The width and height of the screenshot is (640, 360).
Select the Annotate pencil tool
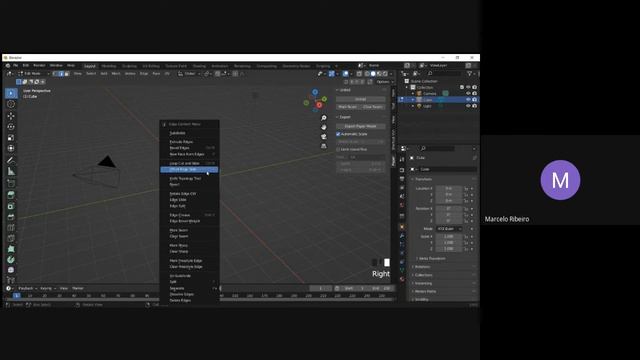(x=11, y=160)
